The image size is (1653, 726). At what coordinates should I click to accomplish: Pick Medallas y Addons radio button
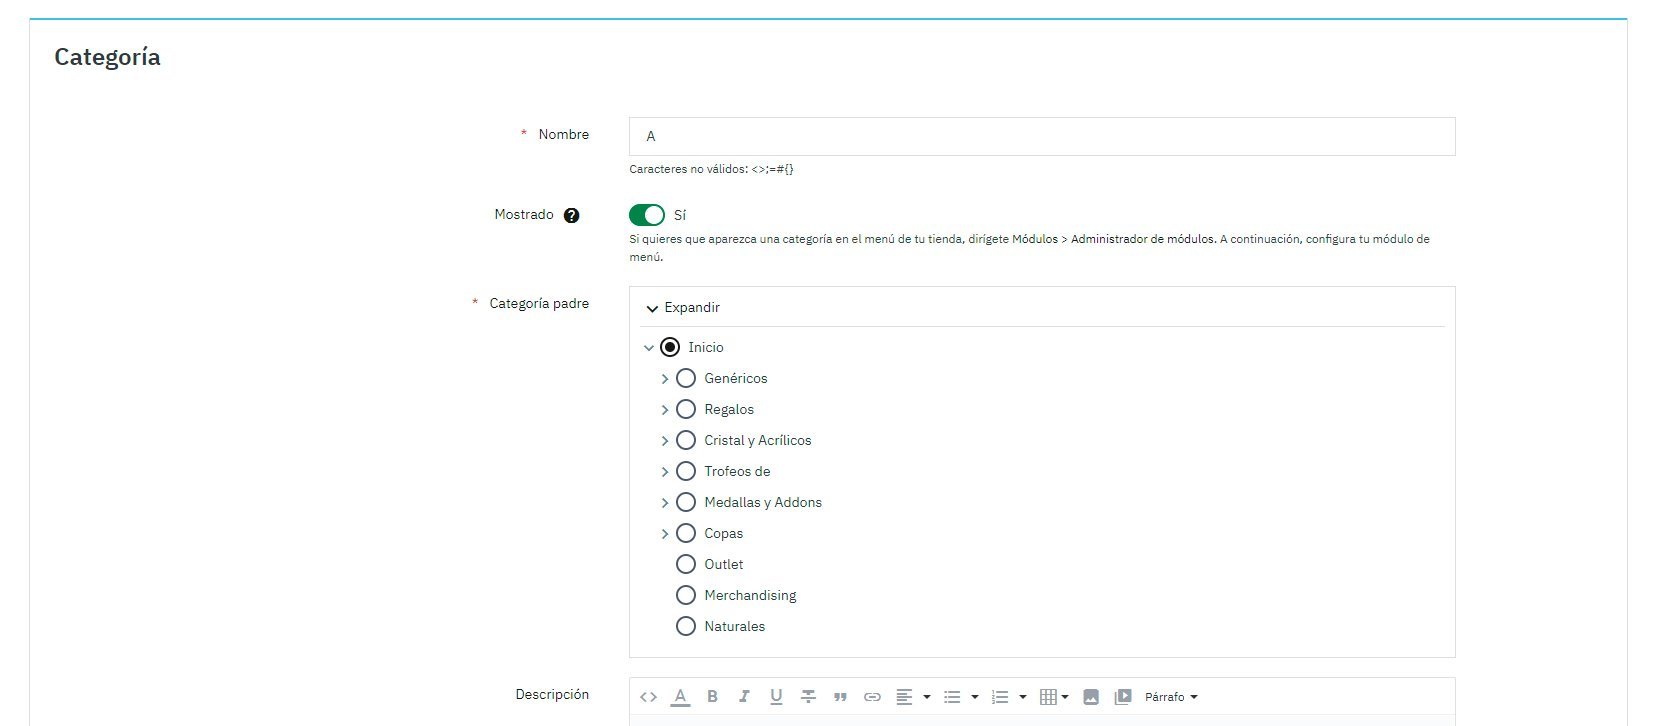point(686,502)
